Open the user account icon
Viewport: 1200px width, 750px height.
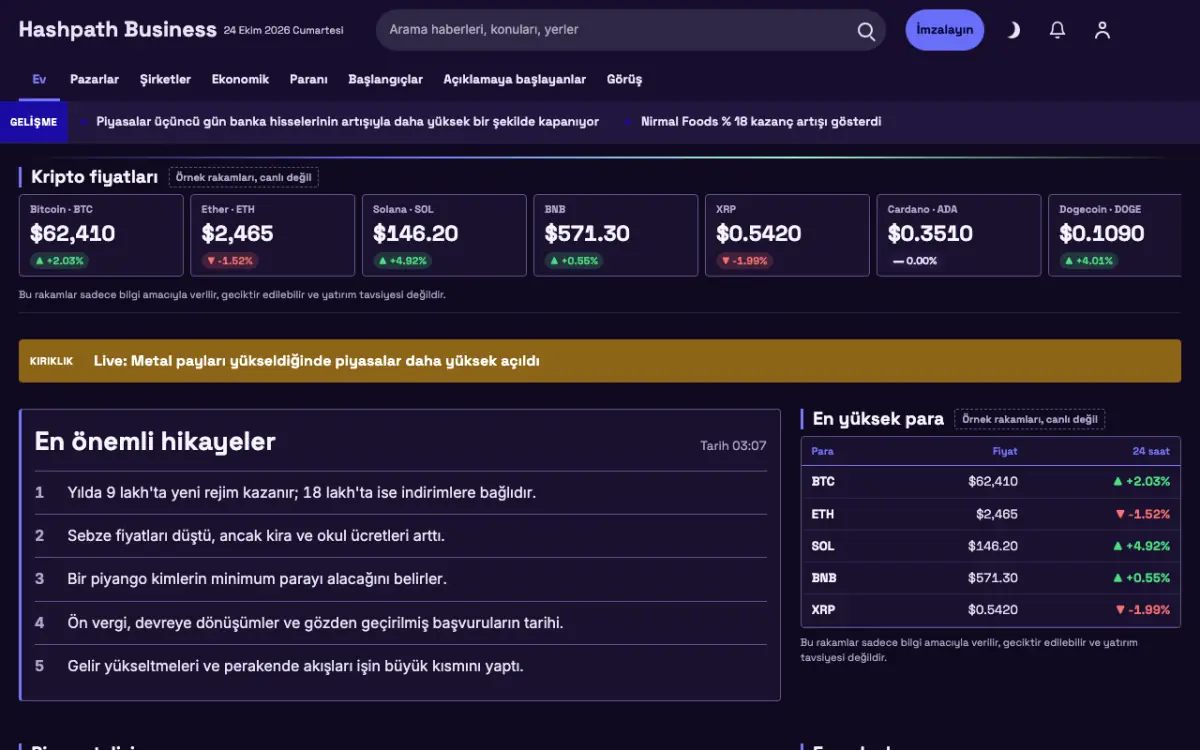[1102, 30]
